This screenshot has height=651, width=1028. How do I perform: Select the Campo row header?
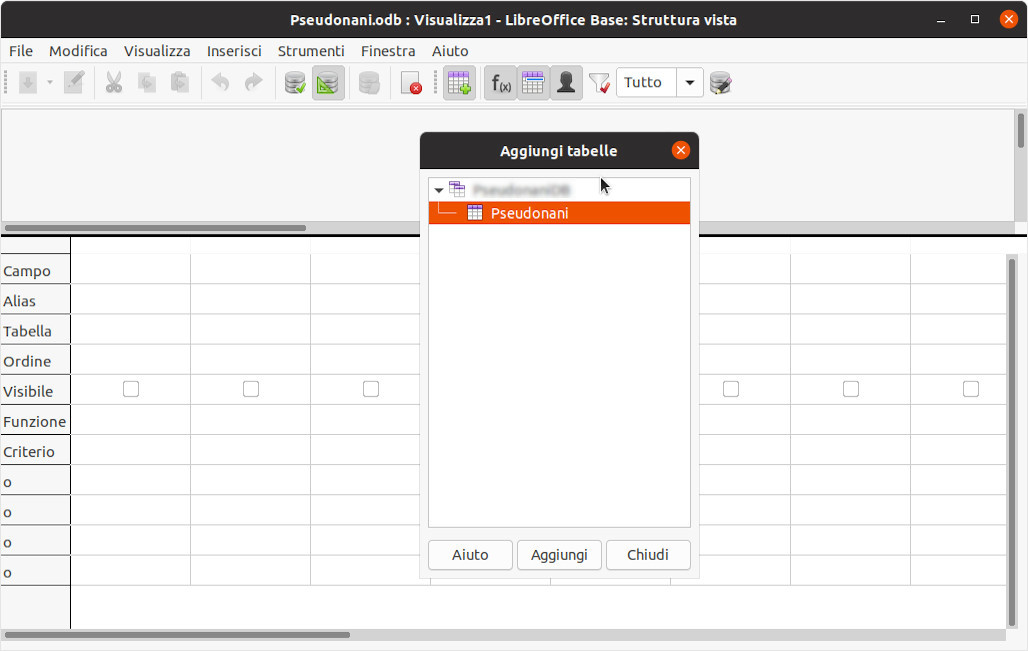tap(35, 271)
